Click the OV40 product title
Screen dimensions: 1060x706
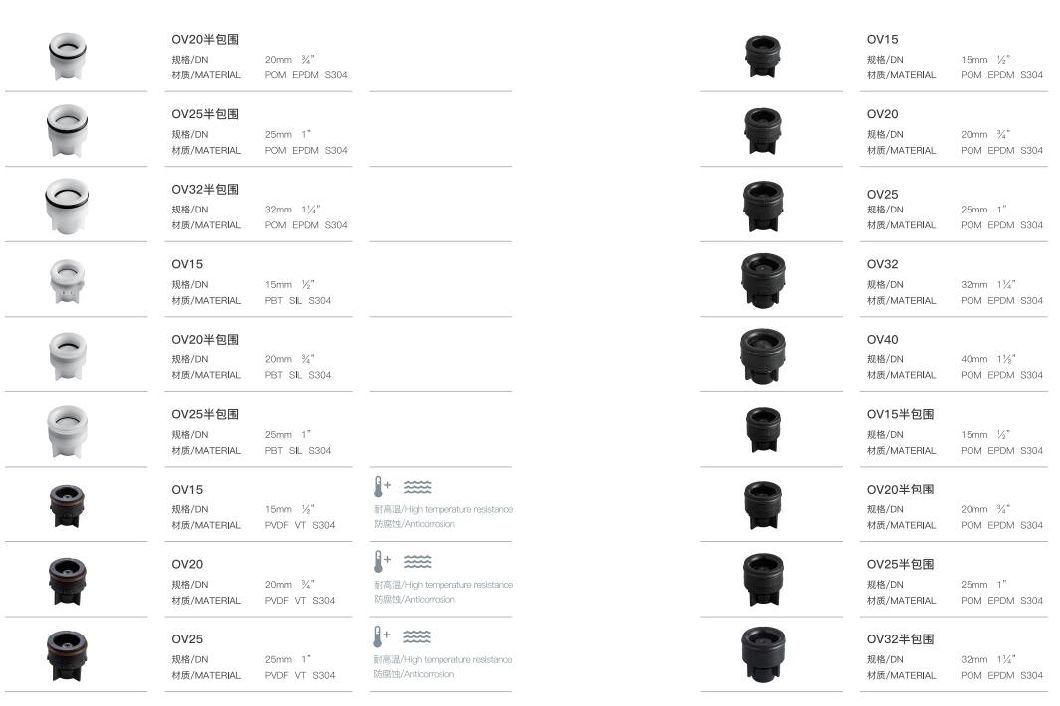(883, 340)
